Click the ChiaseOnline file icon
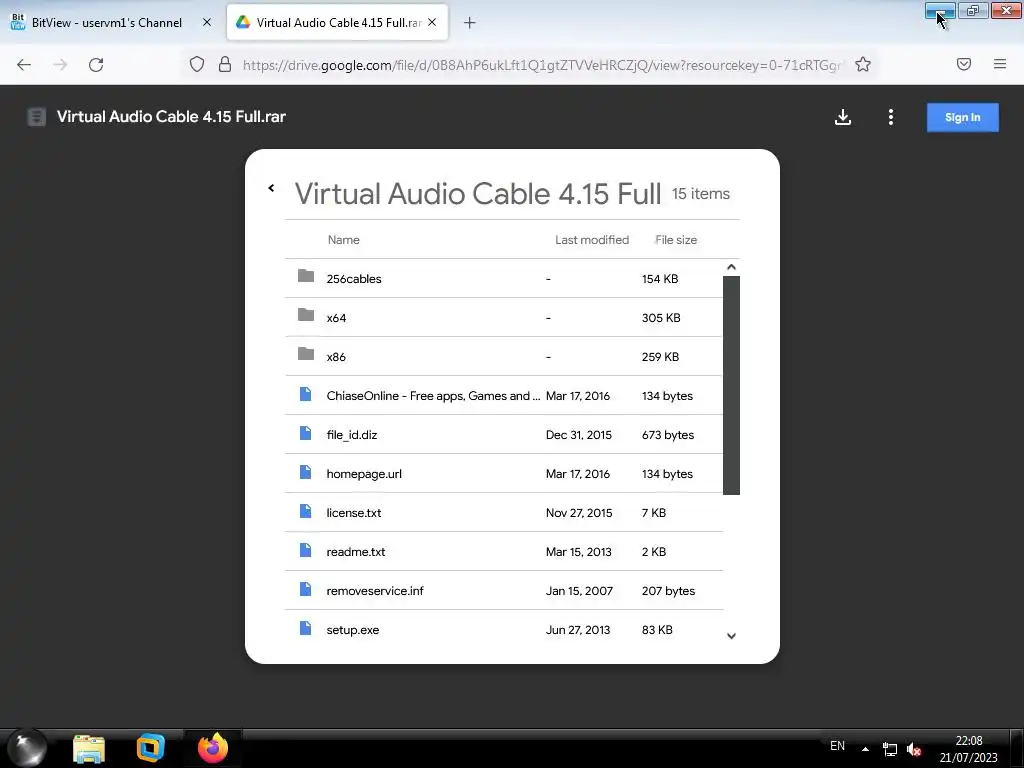Image resolution: width=1024 pixels, height=768 pixels. [x=305, y=394]
